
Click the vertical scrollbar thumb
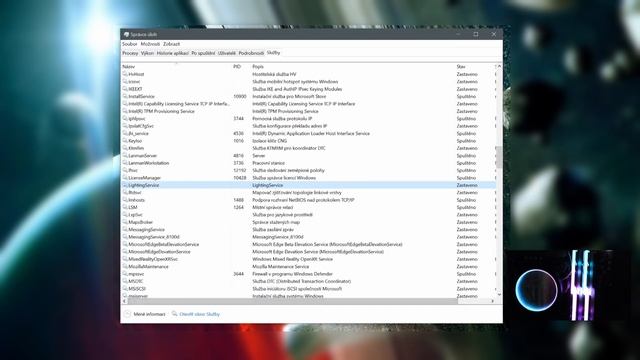pyautogui.click(x=499, y=157)
